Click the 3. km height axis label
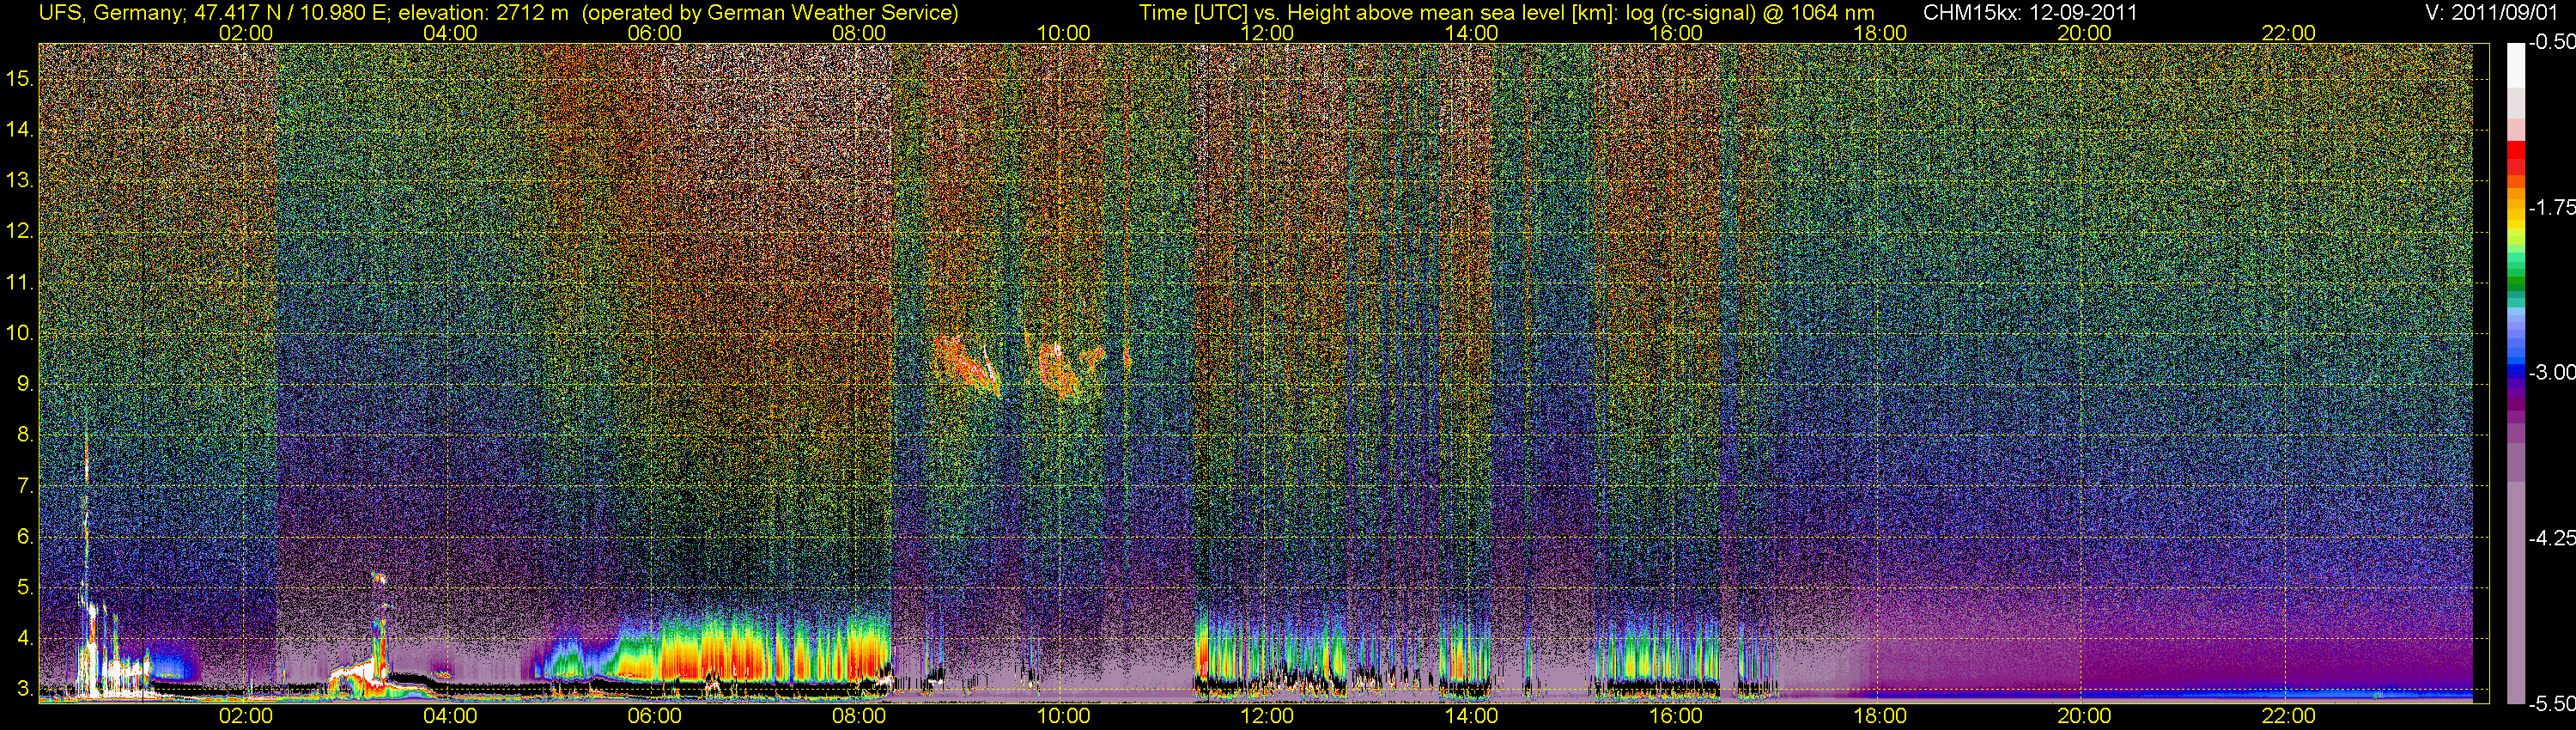Viewport: 2576px width, 730px height. pos(24,688)
